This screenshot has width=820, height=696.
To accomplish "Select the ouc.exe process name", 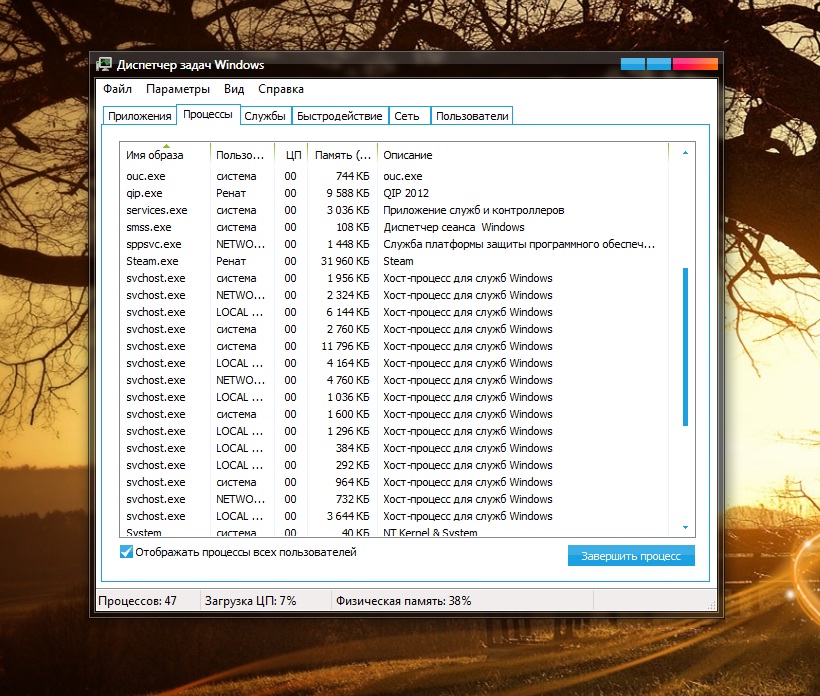I will click(x=146, y=176).
